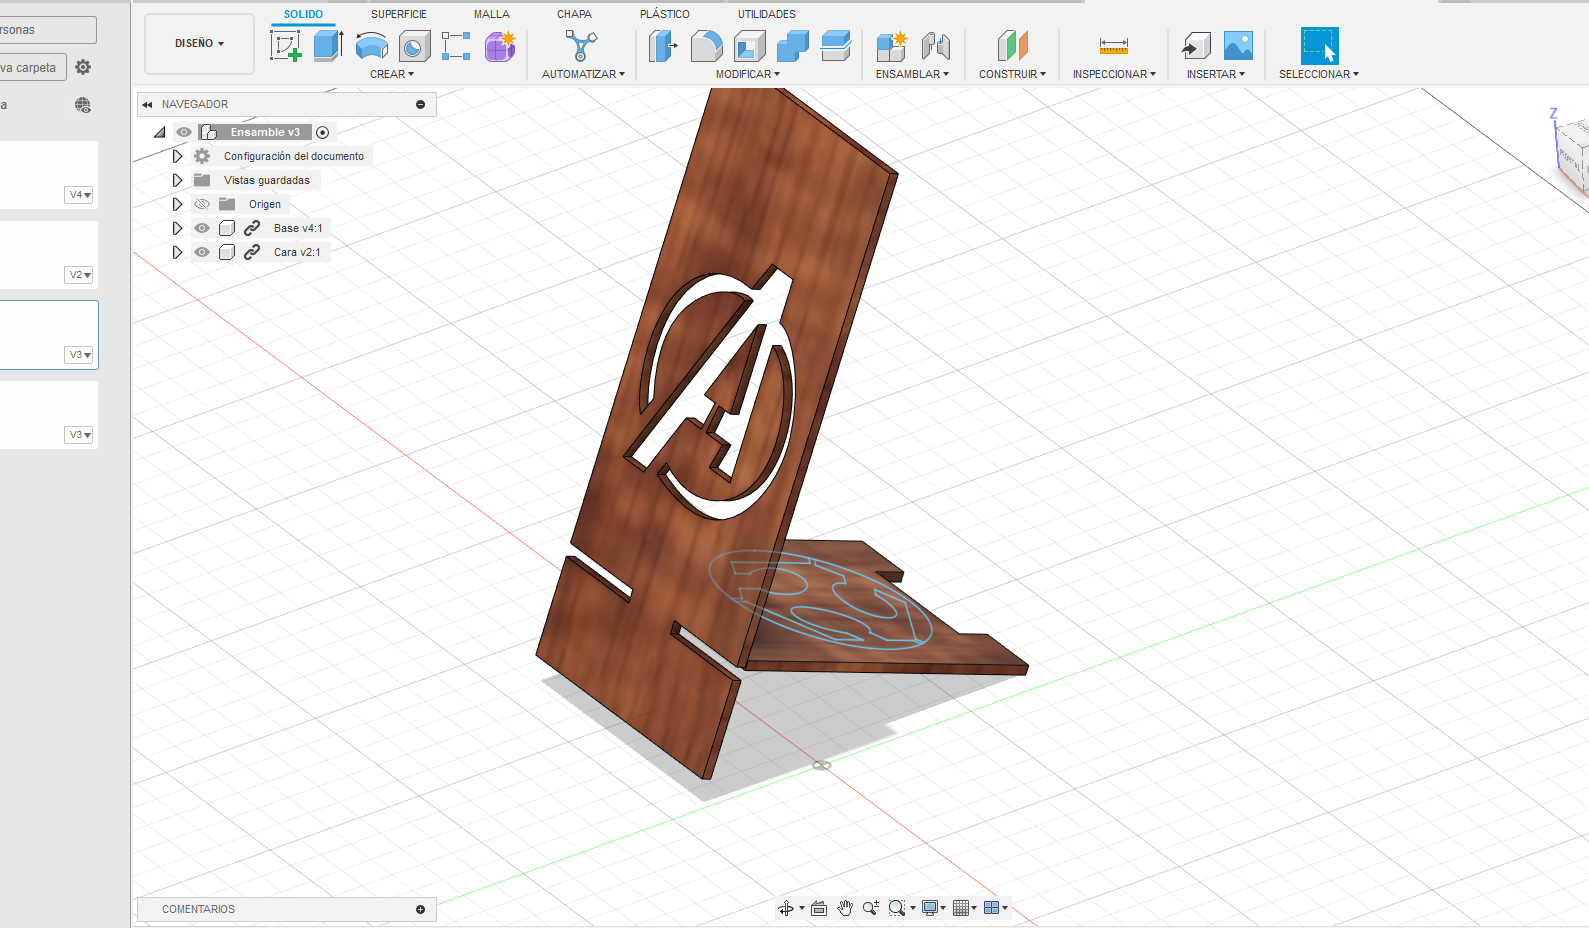Switch to the CHAPA tab
1589x928 pixels.
(x=574, y=14)
